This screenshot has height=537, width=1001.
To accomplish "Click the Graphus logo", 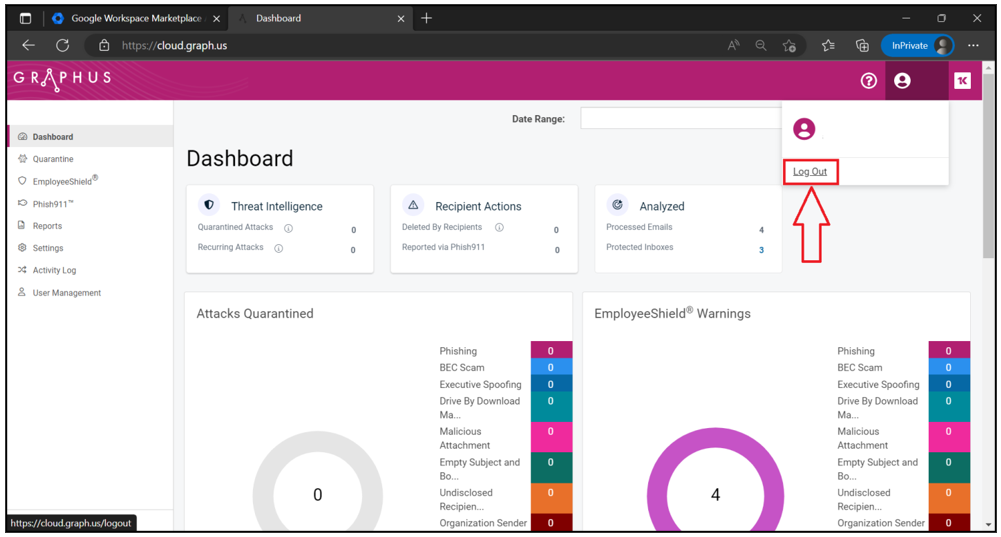I will 62,79.
